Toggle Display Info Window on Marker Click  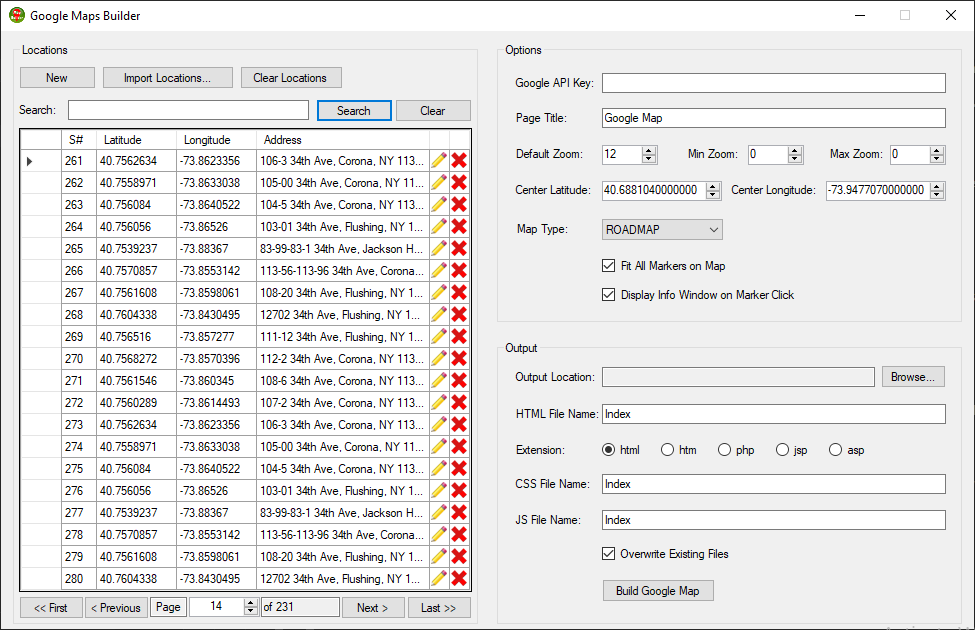tap(609, 295)
